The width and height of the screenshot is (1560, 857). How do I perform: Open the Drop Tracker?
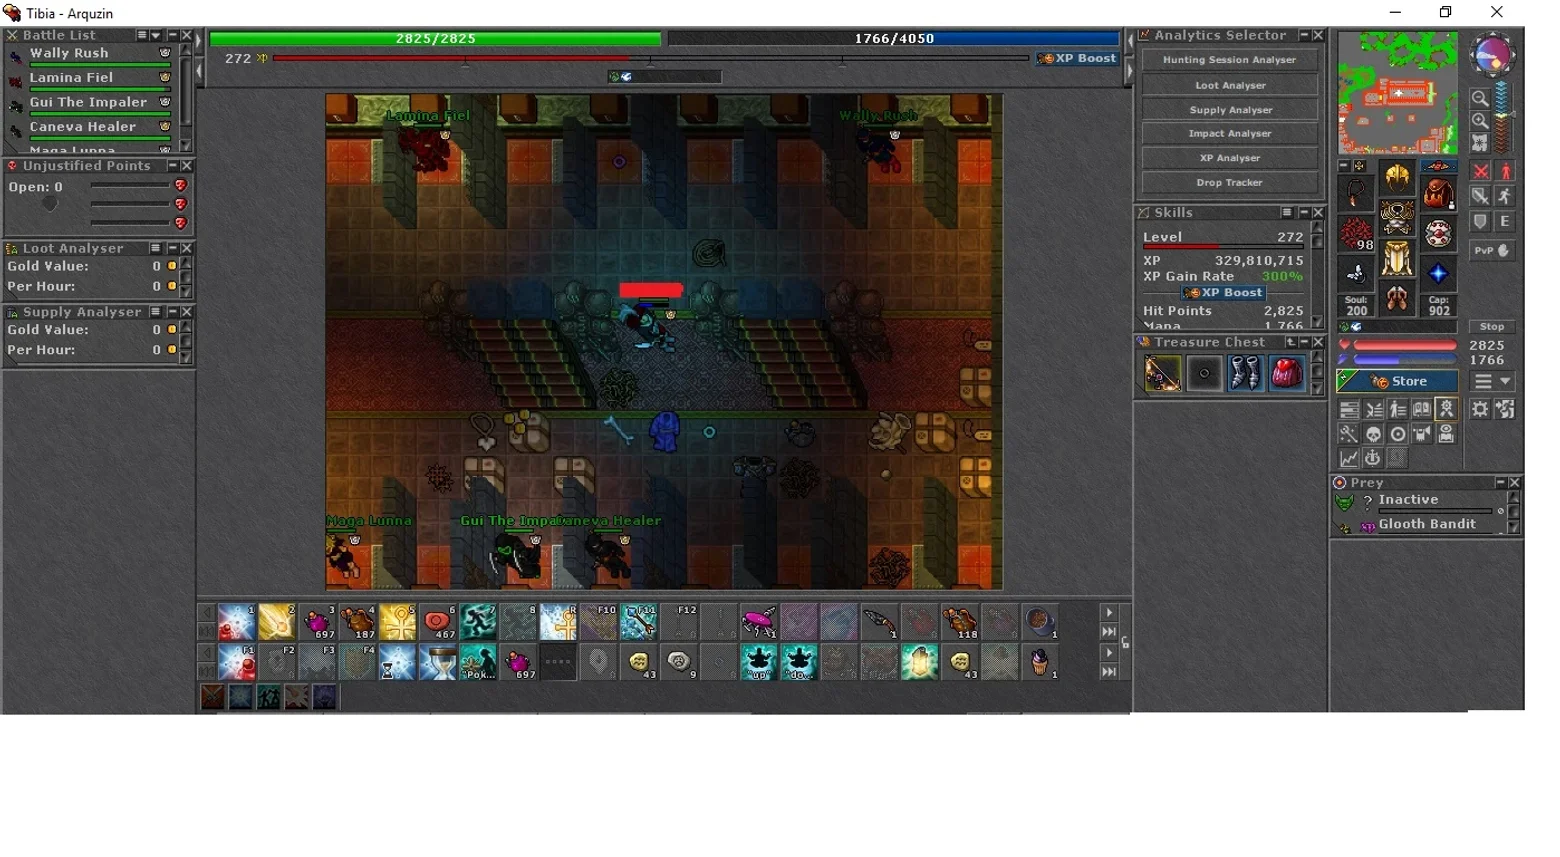tap(1229, 183)
